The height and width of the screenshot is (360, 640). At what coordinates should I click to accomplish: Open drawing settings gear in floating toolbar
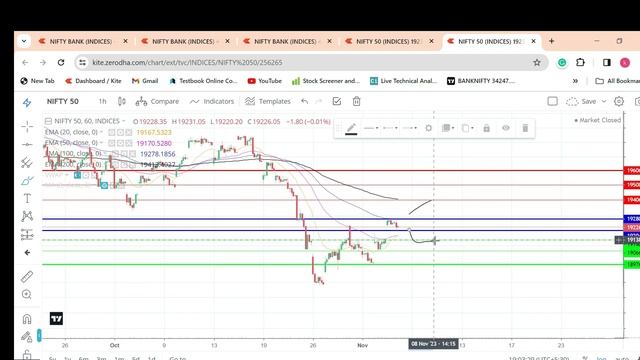pos(428,128)
